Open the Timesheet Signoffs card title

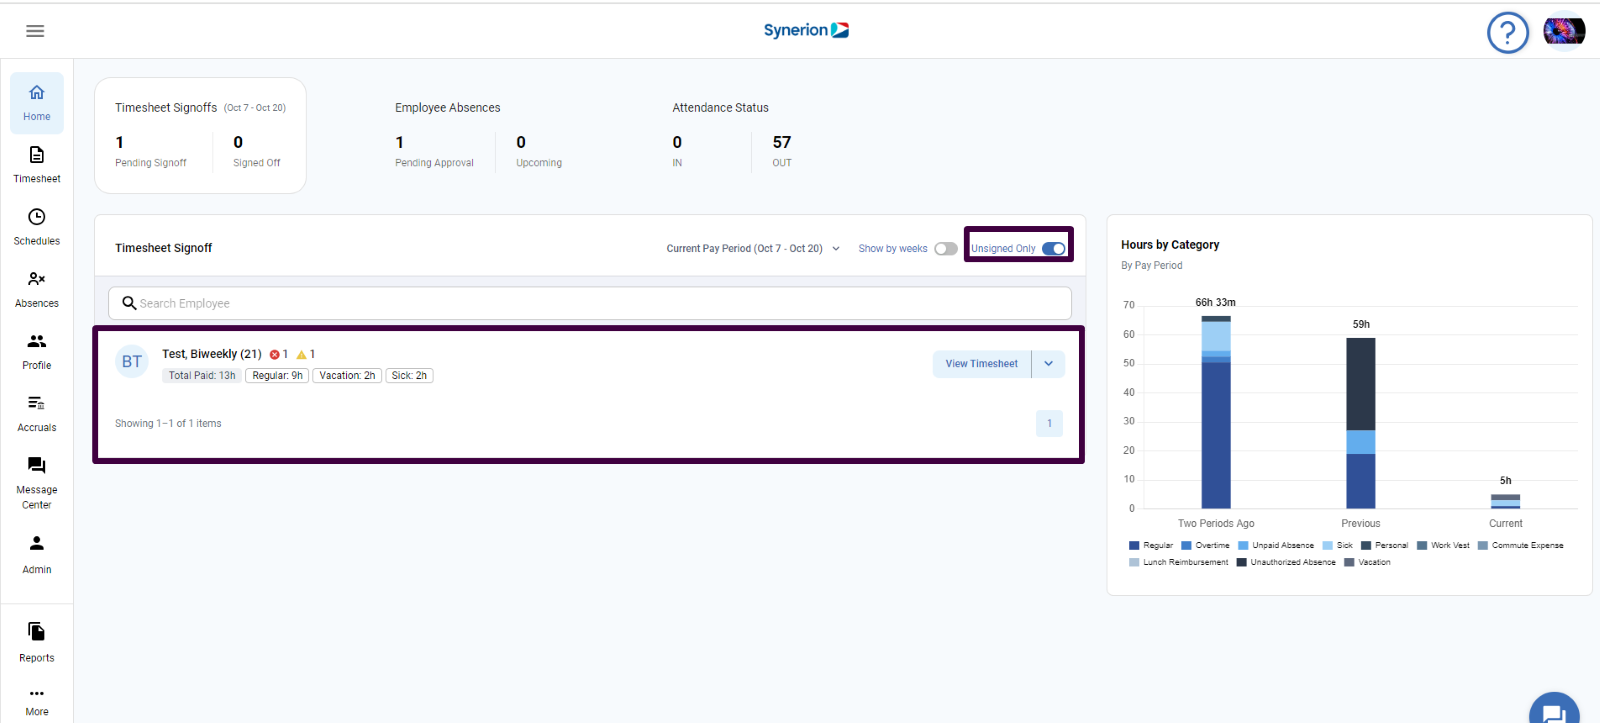(166, 108)
